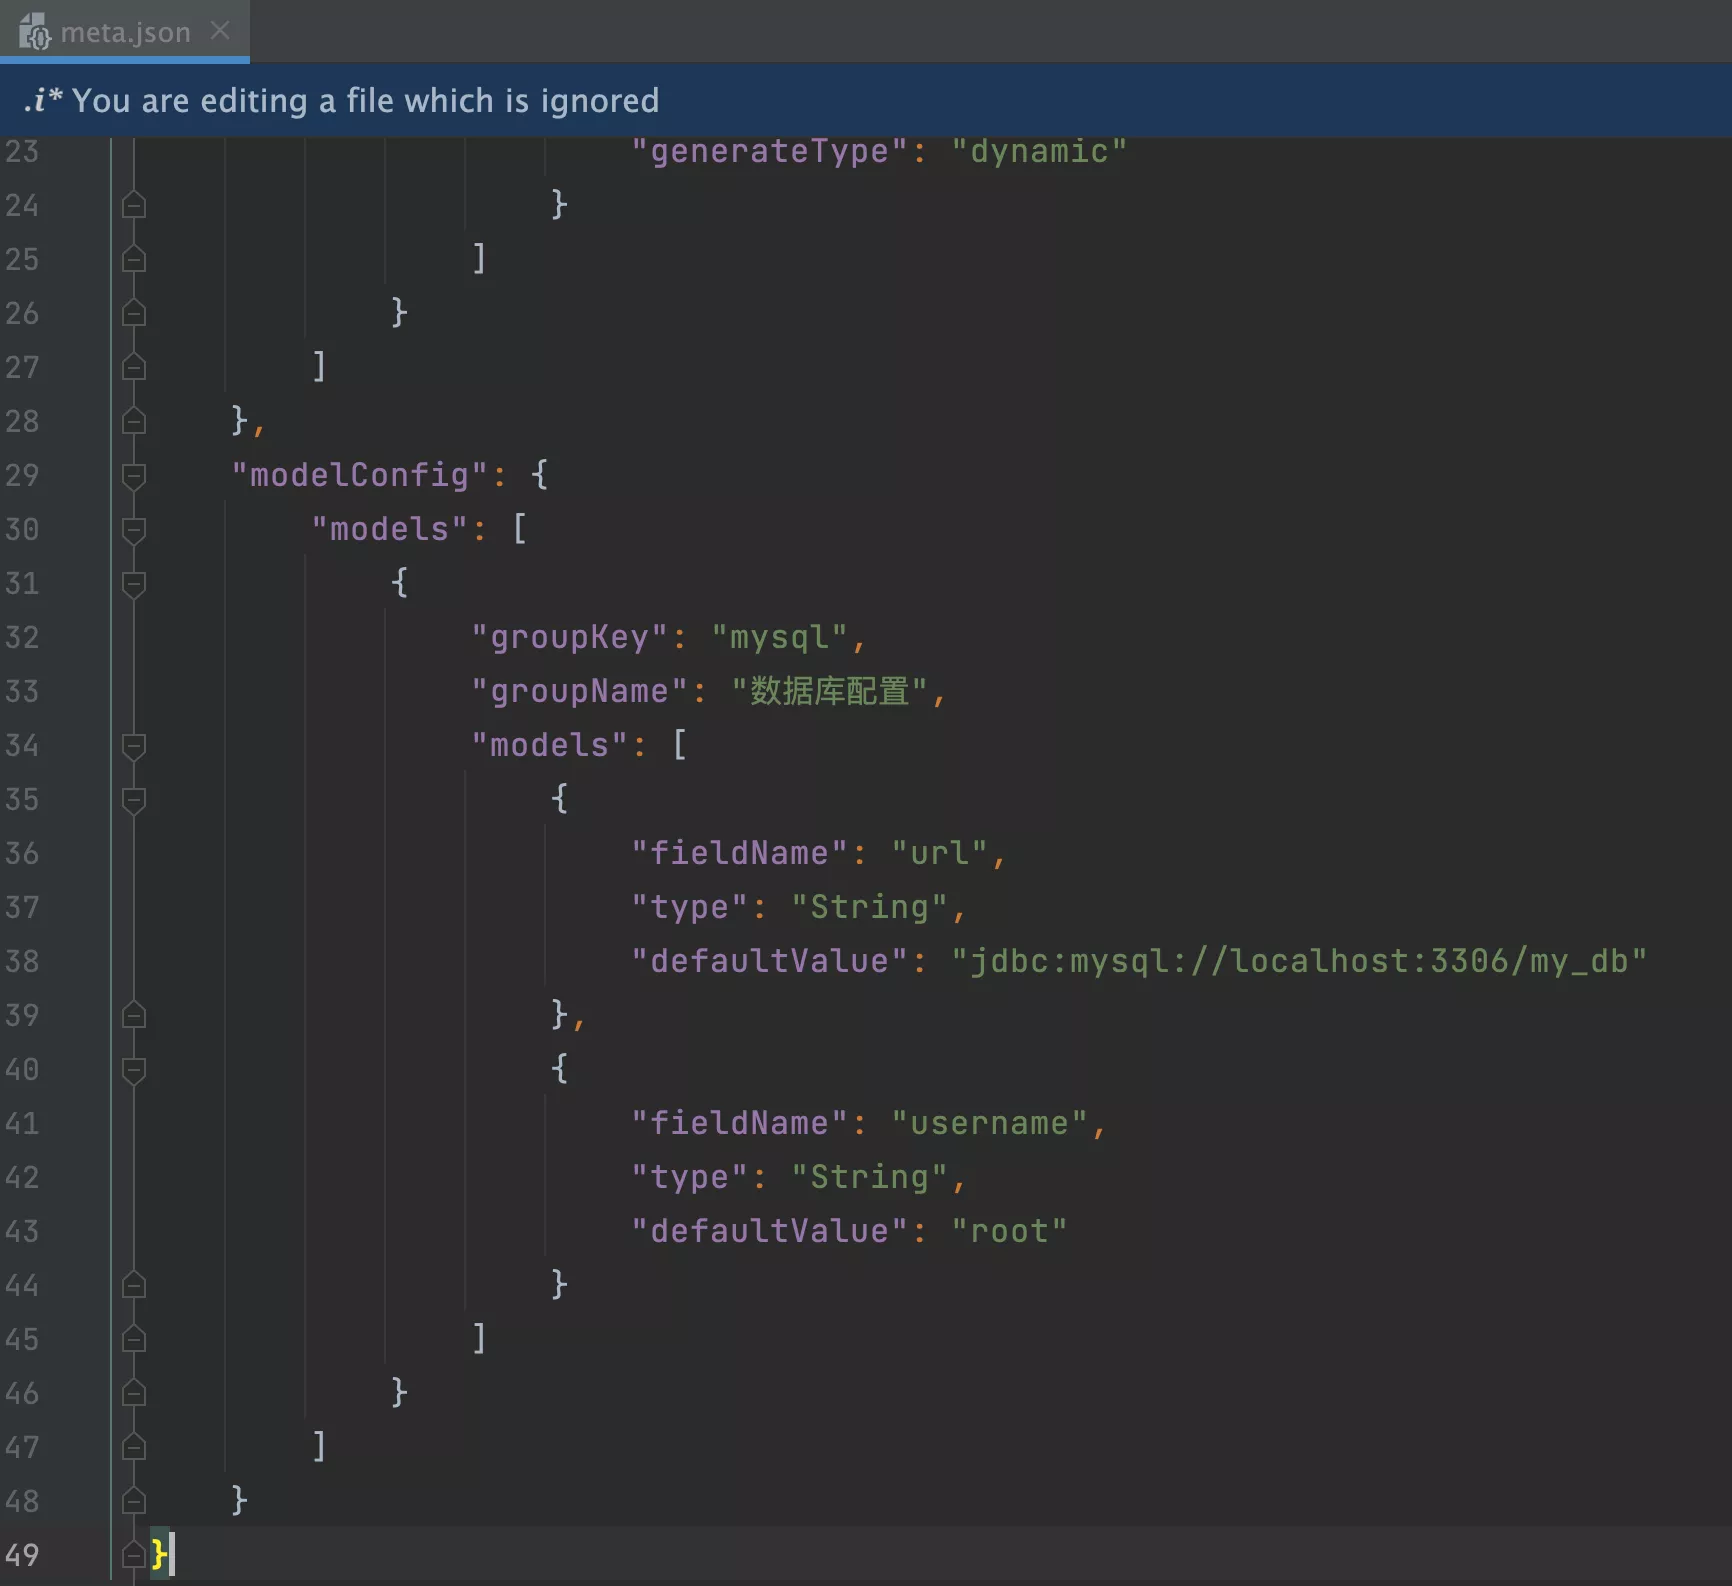Collapse fold end marker on line 46
Image resolution: width=1732 pixels, height=1586 pixels.
coord(134,1393)
